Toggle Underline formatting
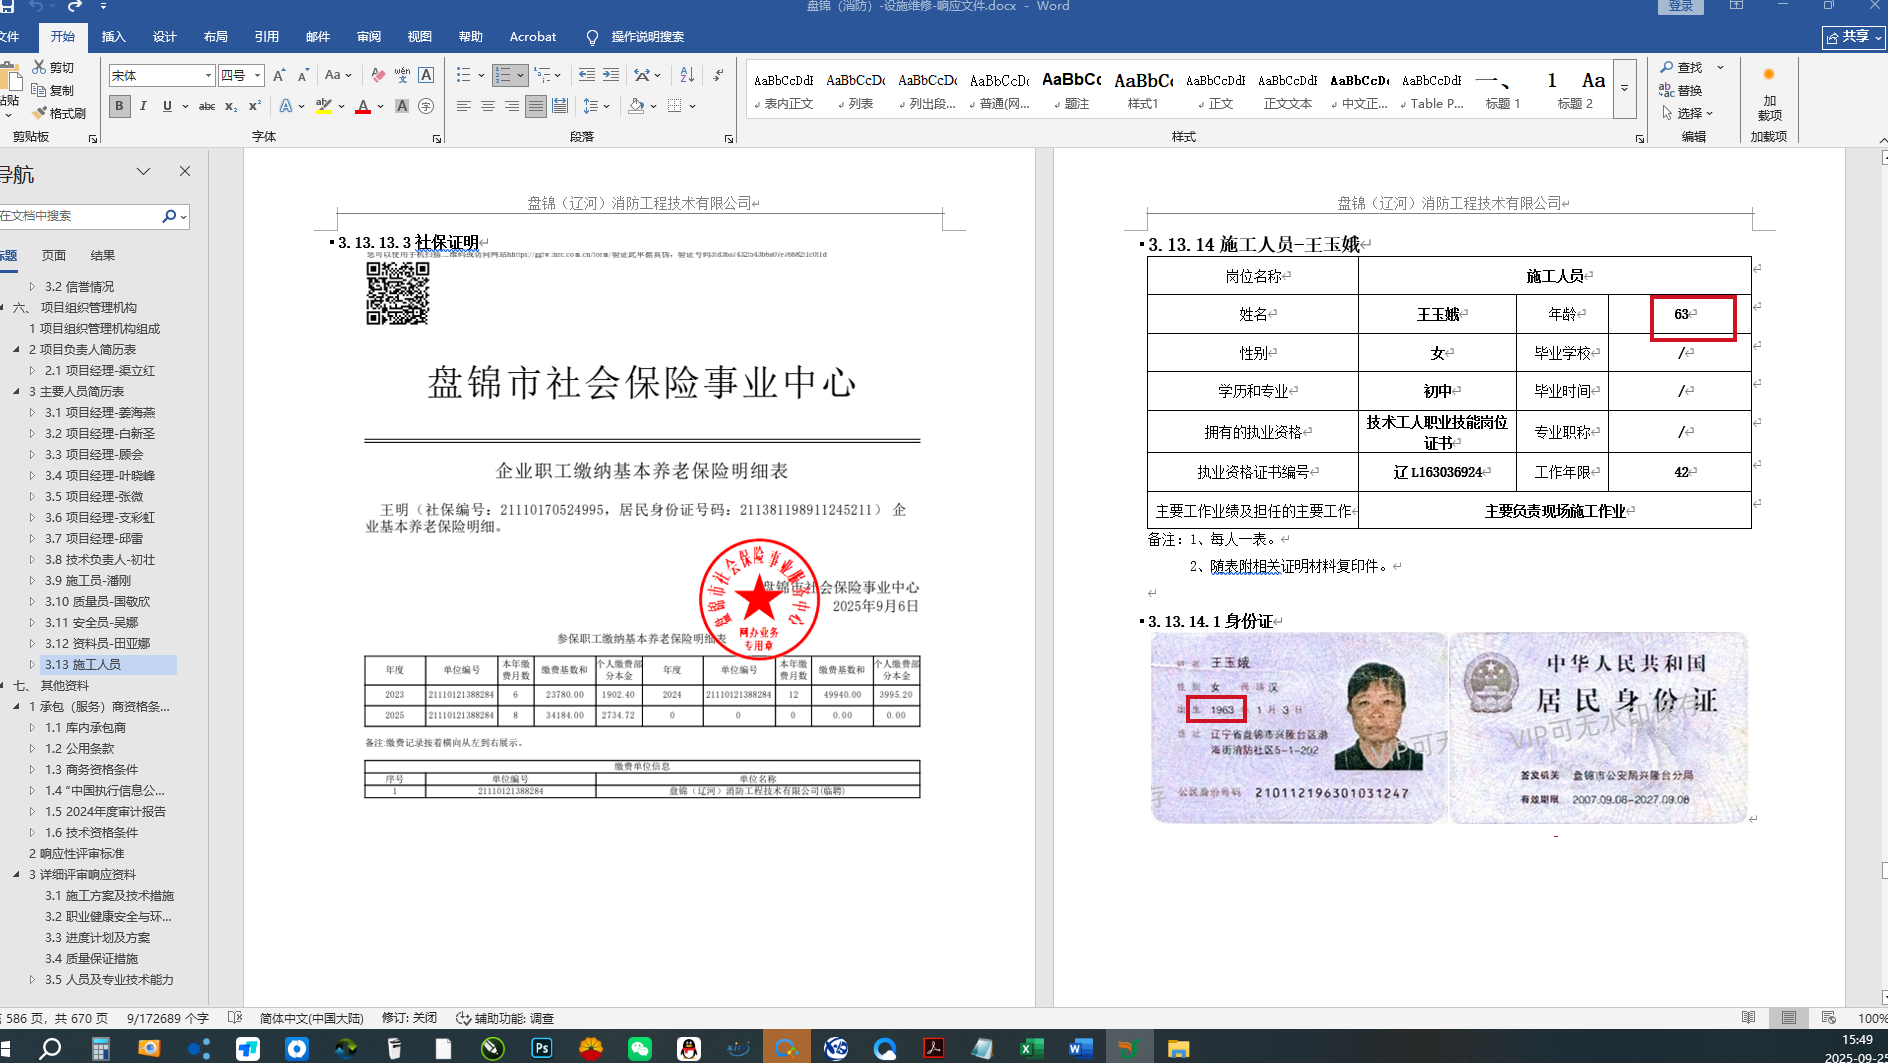 click(167, 106)
